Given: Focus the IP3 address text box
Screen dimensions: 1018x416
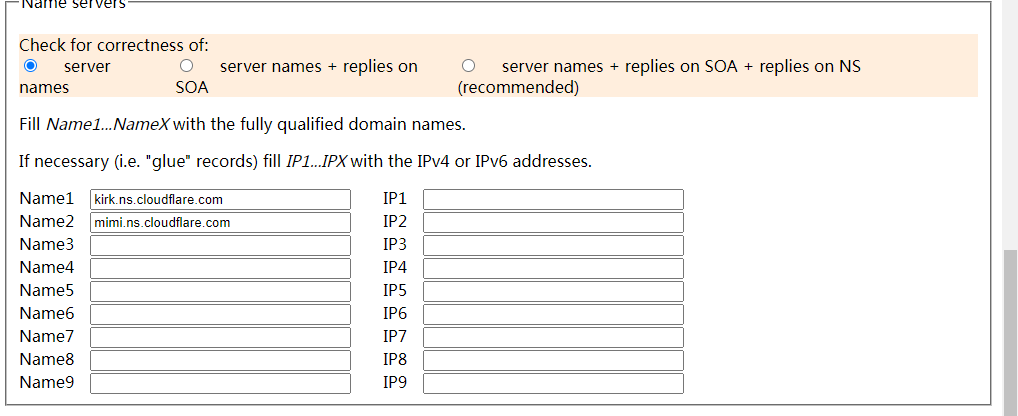Looking at the screenshot, I should (553, 246).
